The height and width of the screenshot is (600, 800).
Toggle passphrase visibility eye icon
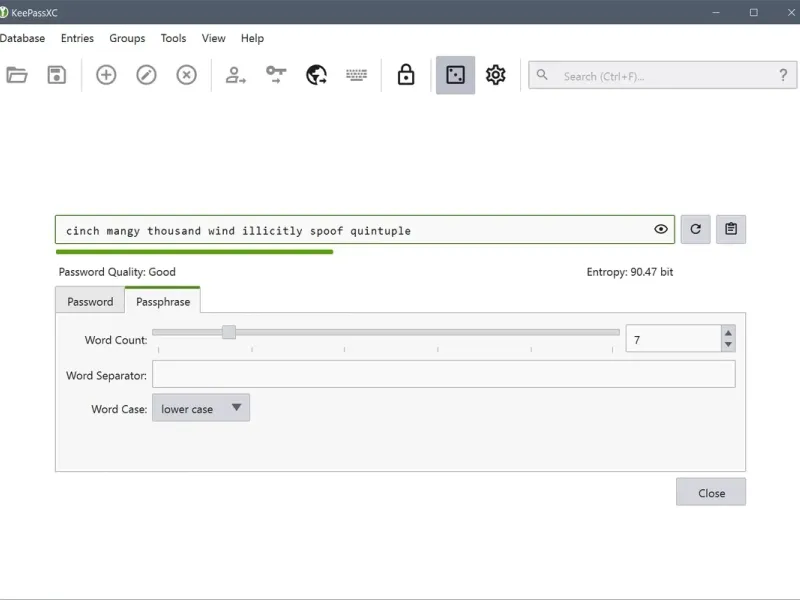click(x=661, y=229)
